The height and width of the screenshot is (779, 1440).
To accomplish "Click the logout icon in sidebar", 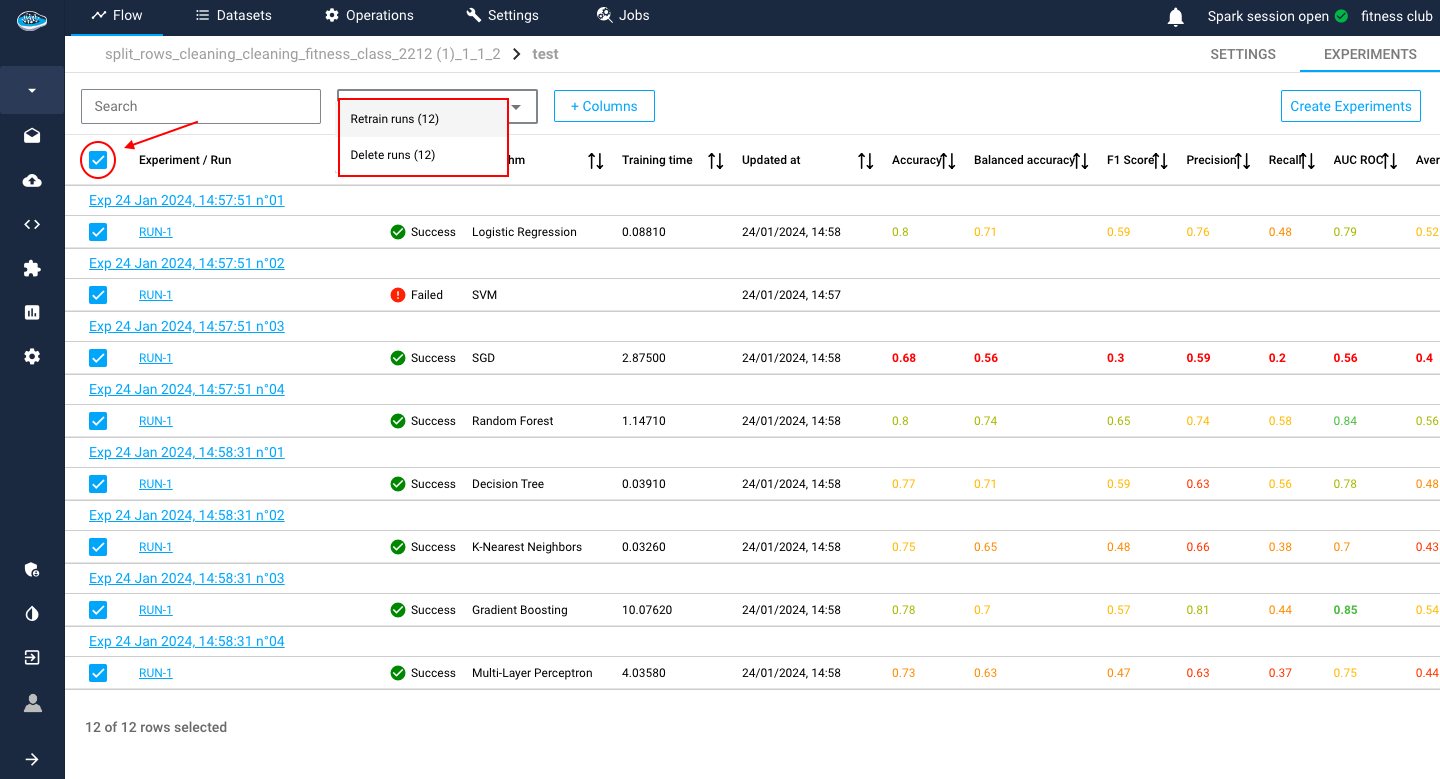I will coord(32,658).
